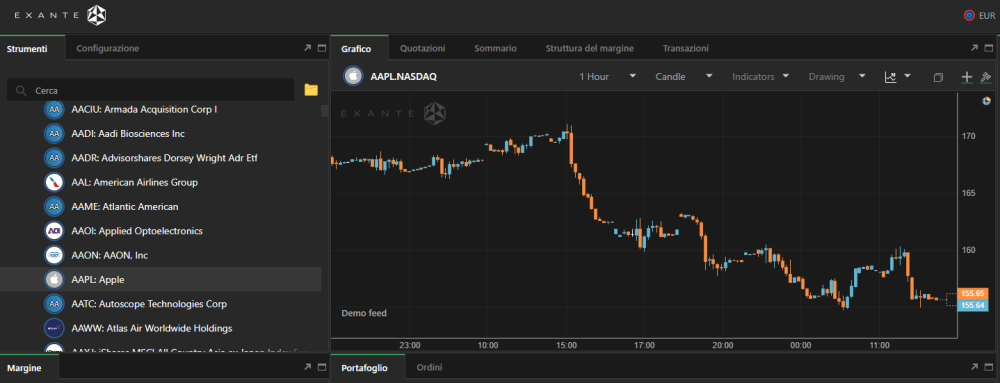Select AACIU: Armada Acquisition Corp I
Image resolution: width=1000 pixels, height=383 pixels.
coord(161,110)
